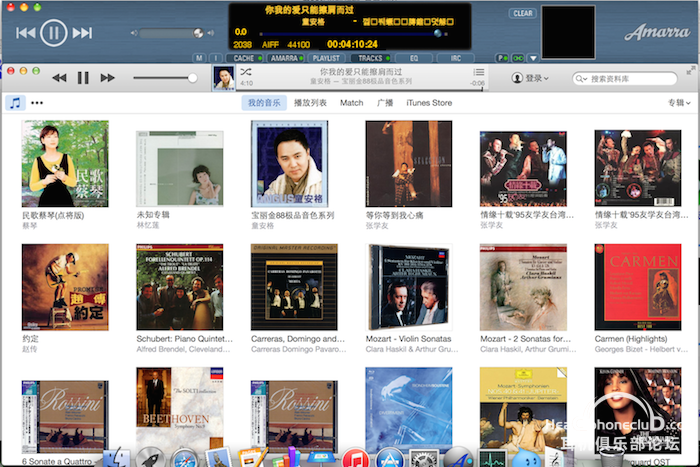Open the App Store from the Dock
700x467 pixels.
[390, 458]
